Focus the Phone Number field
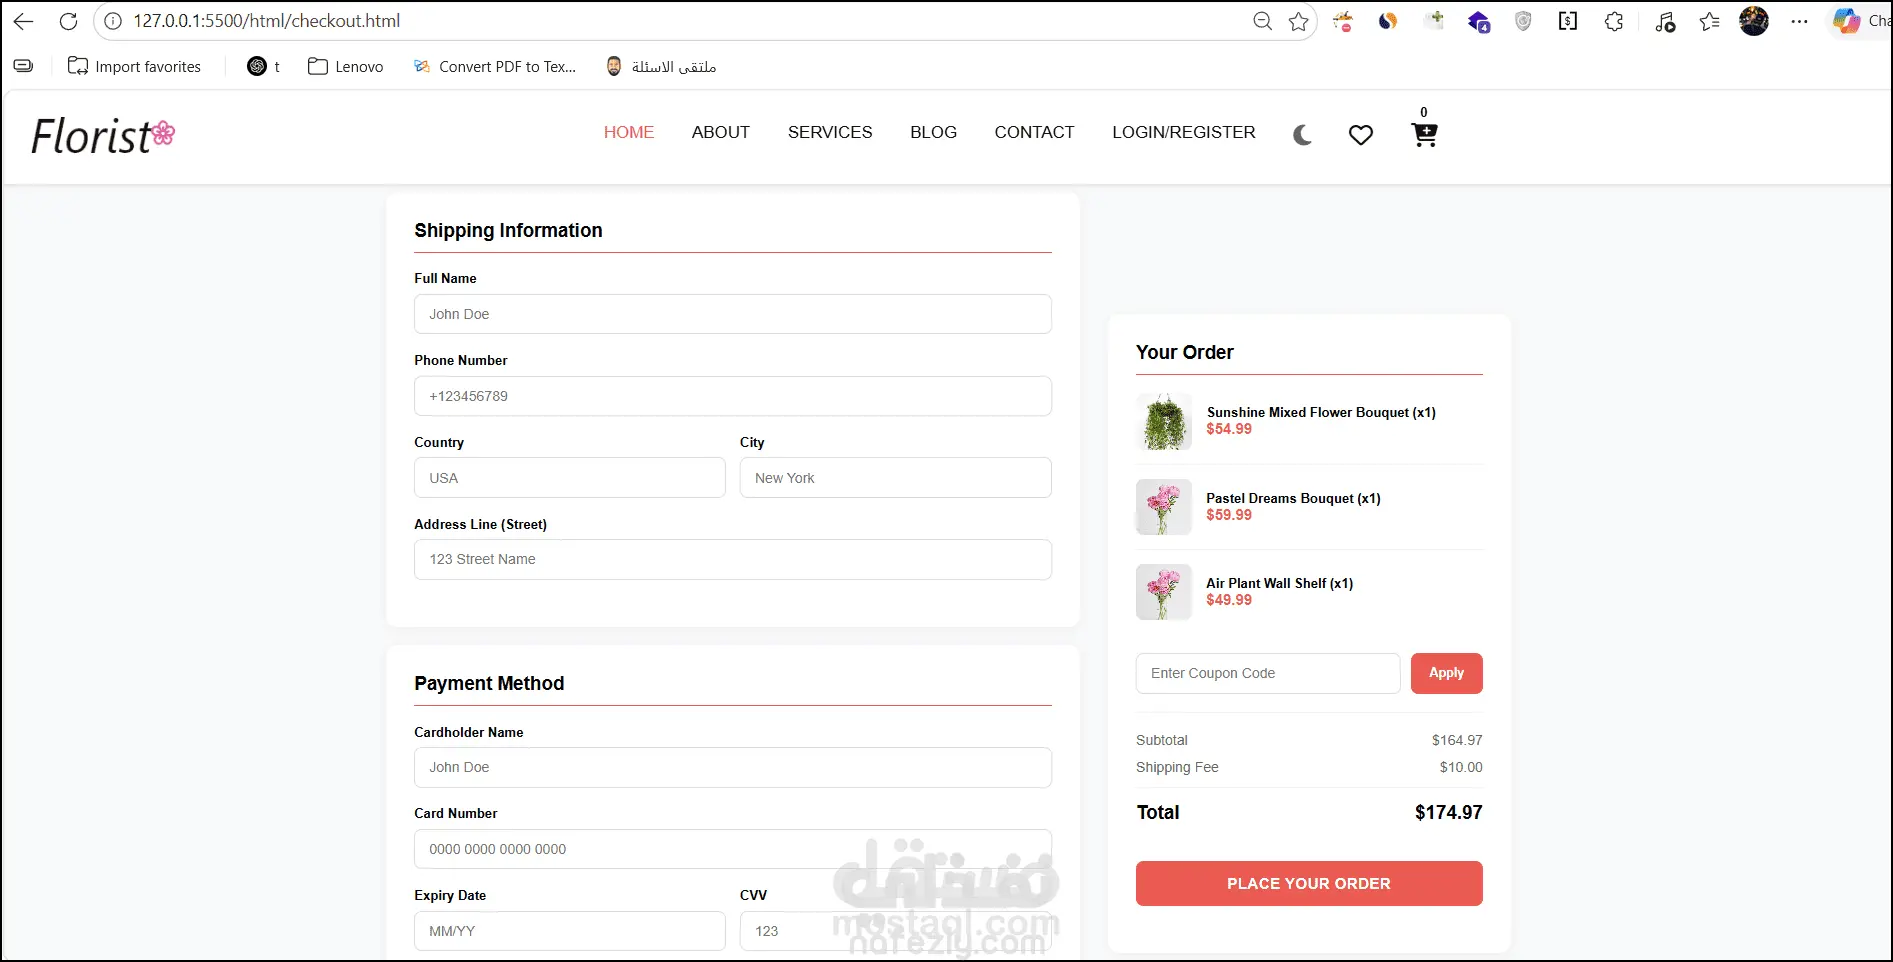Screen dimensions: 1893x962 (x=733, y=396)
